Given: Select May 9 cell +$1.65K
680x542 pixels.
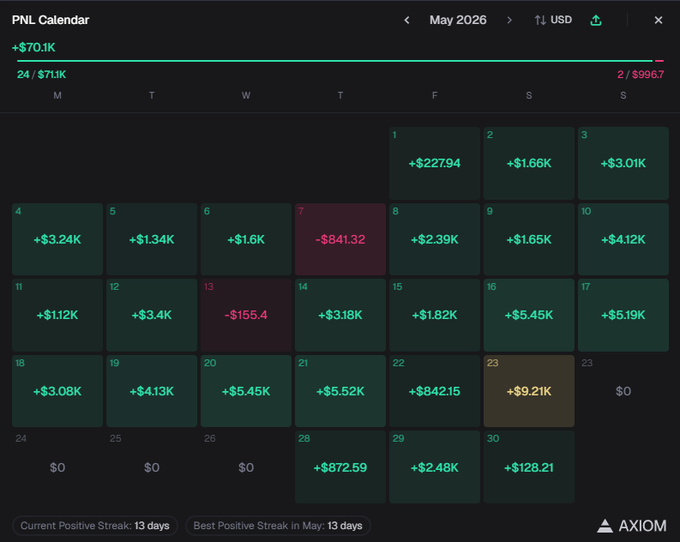Looking at the screenshot, I should pos(529,239).
